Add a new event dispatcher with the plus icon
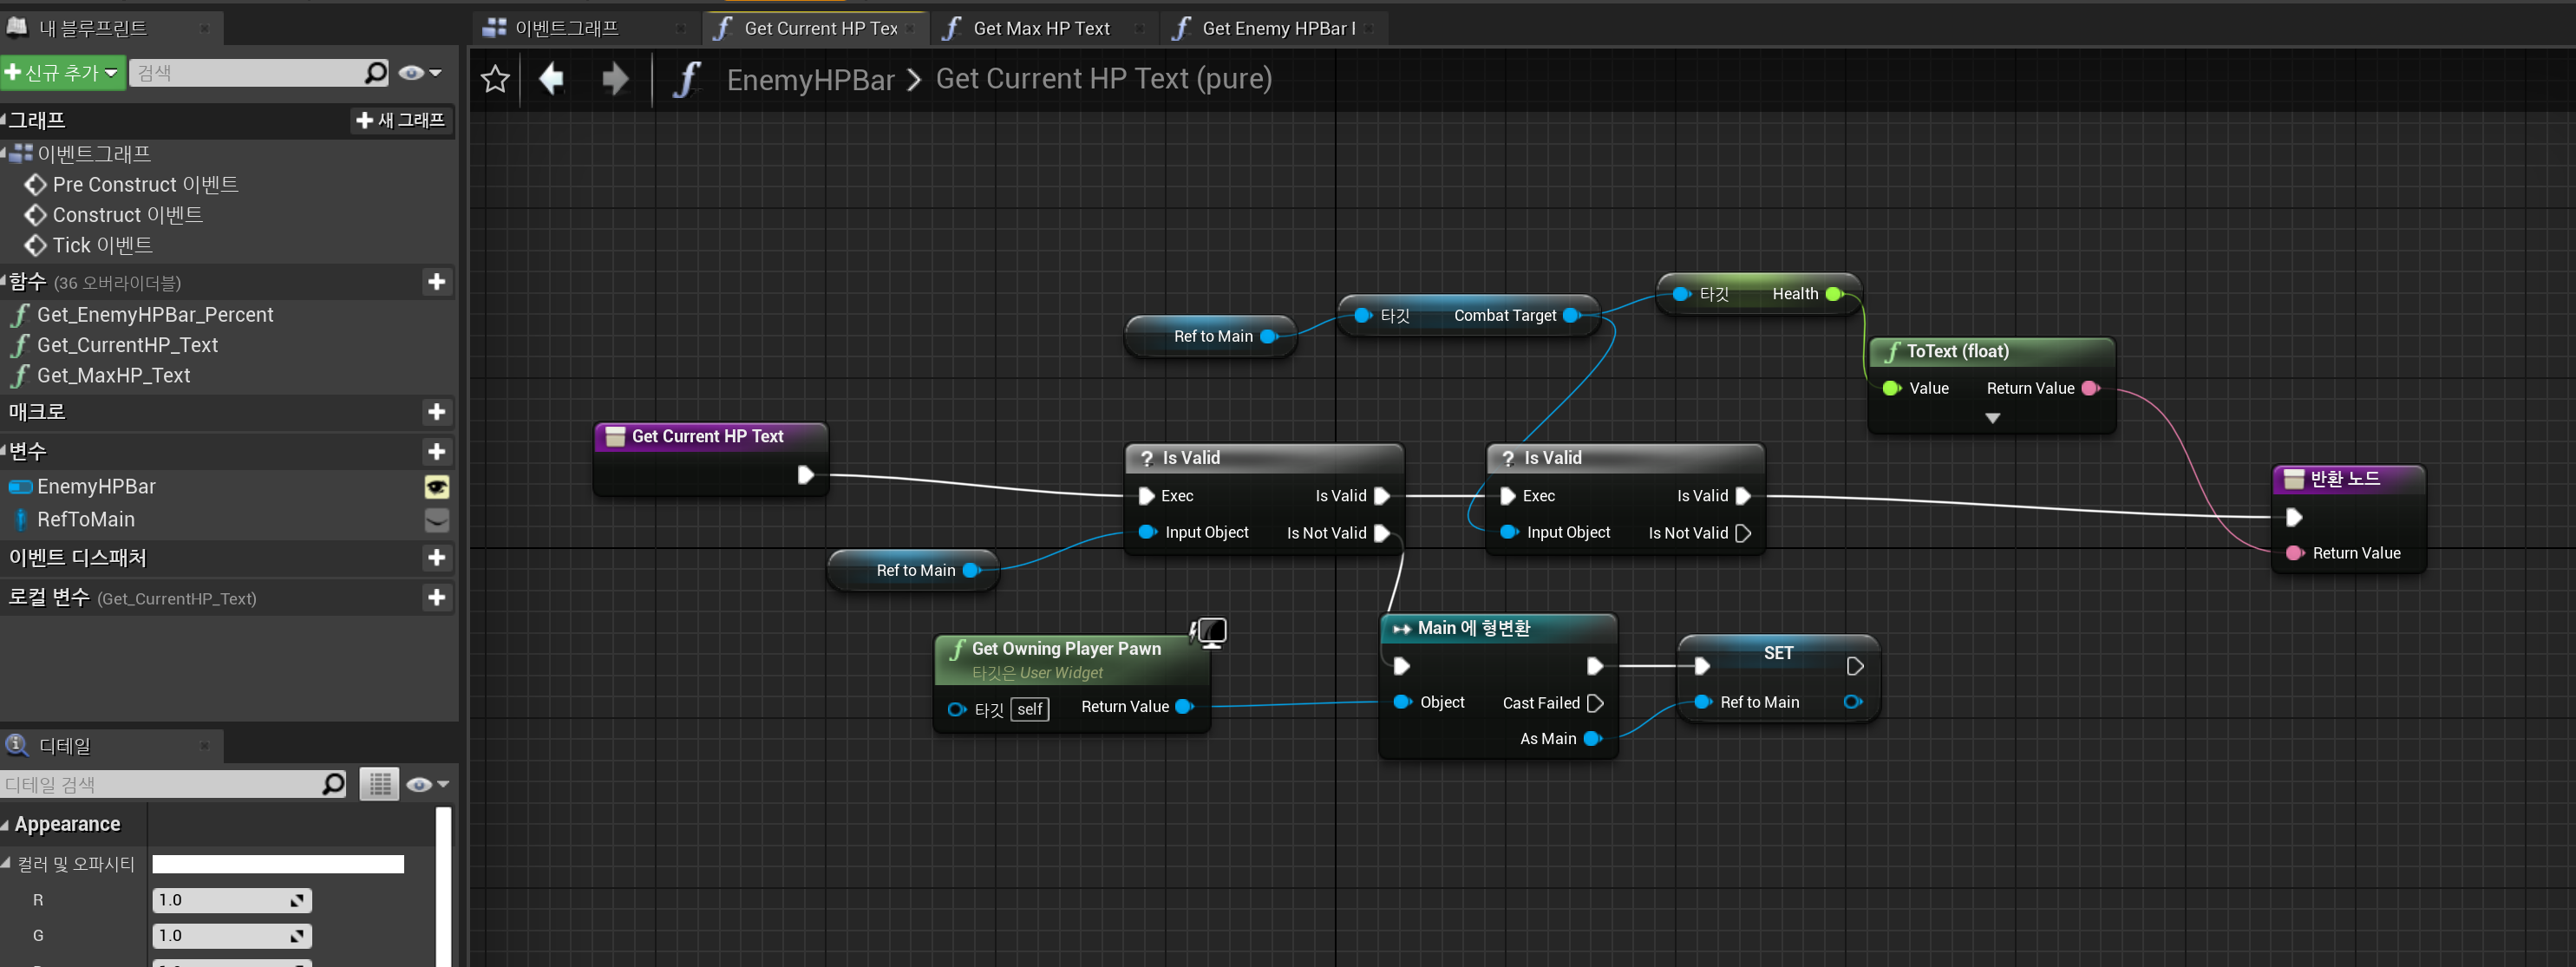 click(x=437, y=557)
